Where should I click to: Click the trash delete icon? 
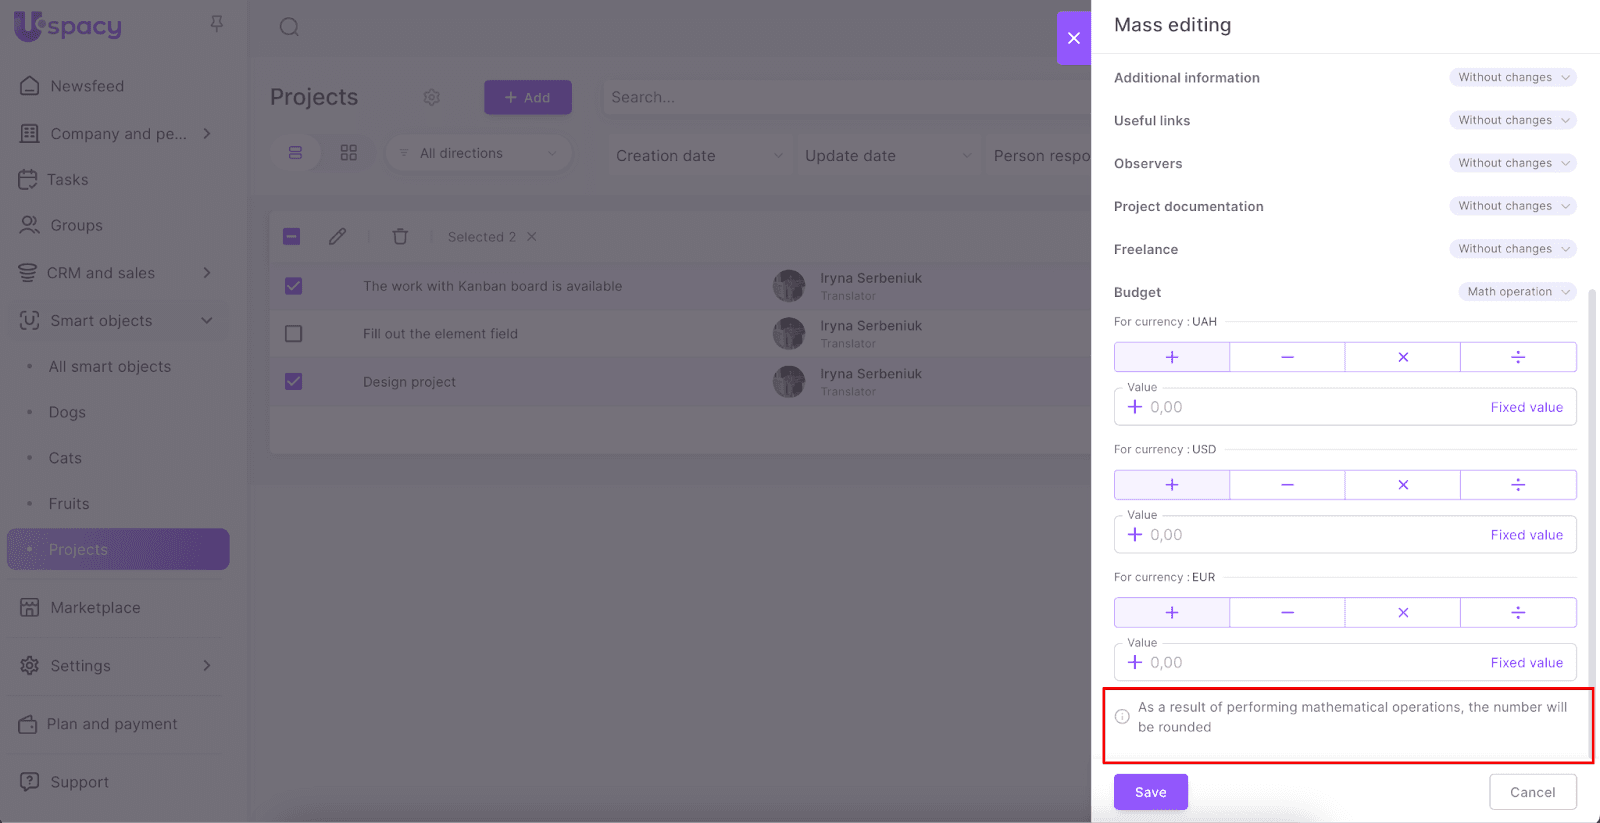click(x=400, y=237)
